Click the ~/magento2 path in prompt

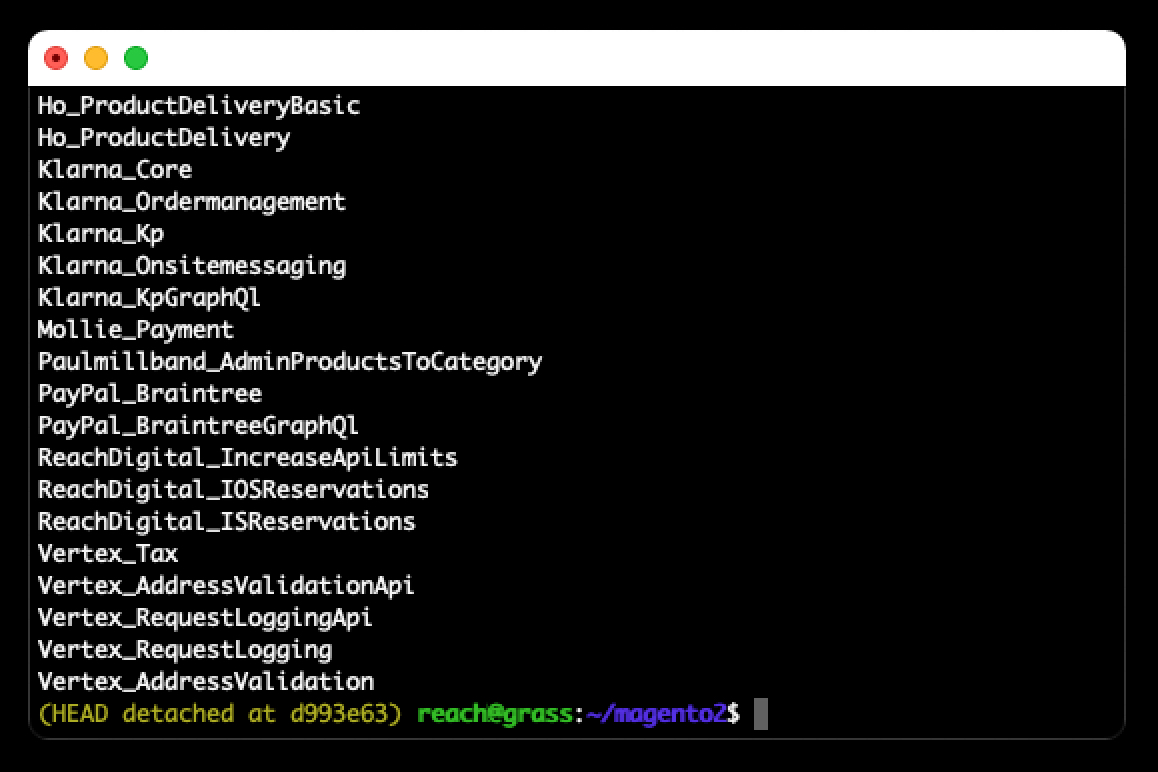pyautogui.click(x=656, y=714)
